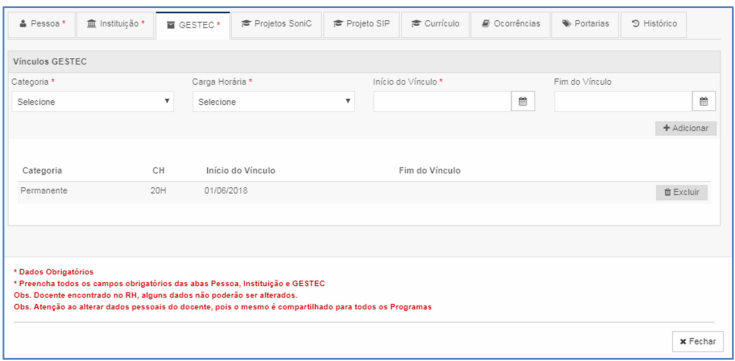Click the Dados Obrigatórios note
Screen dimensions: 735x361
click(x=53, y=272)
